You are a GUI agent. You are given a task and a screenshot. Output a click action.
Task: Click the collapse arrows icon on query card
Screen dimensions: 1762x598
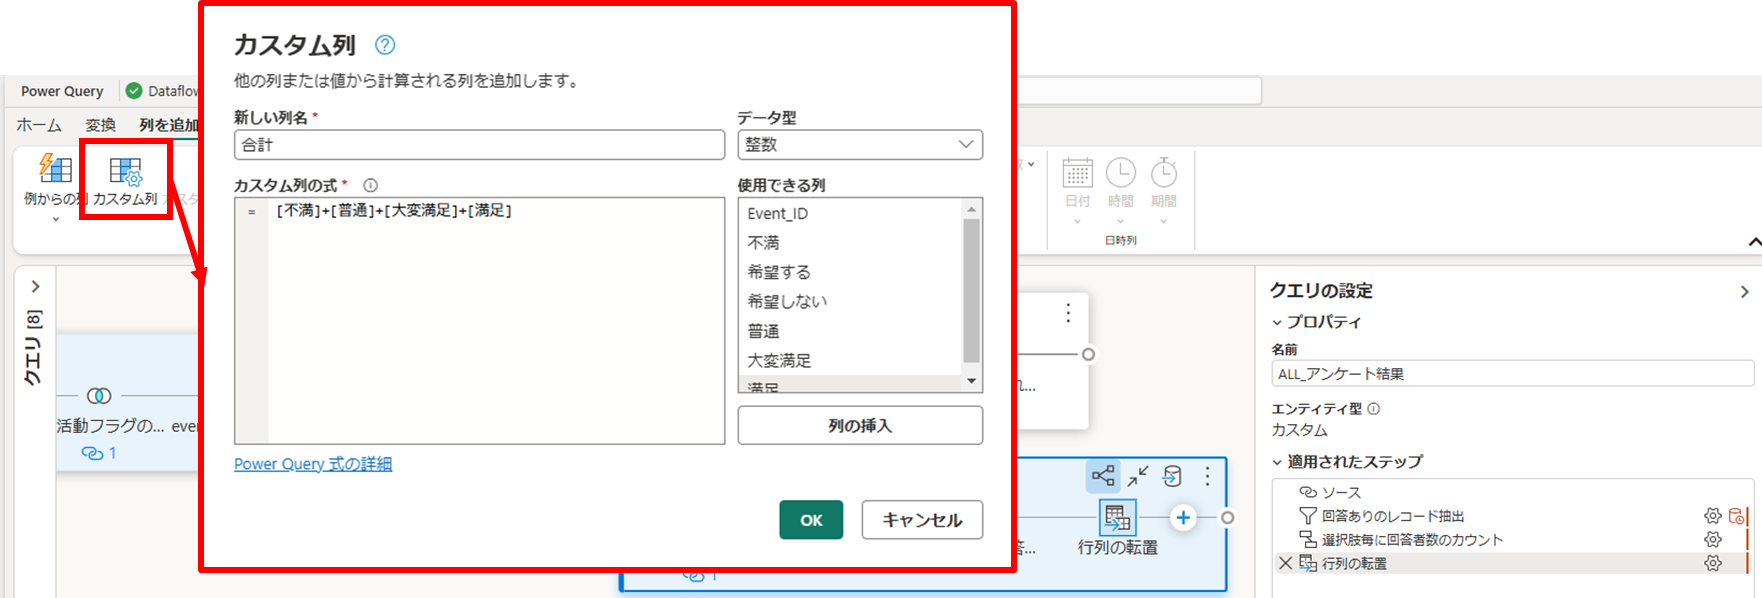click(1138, 476)
